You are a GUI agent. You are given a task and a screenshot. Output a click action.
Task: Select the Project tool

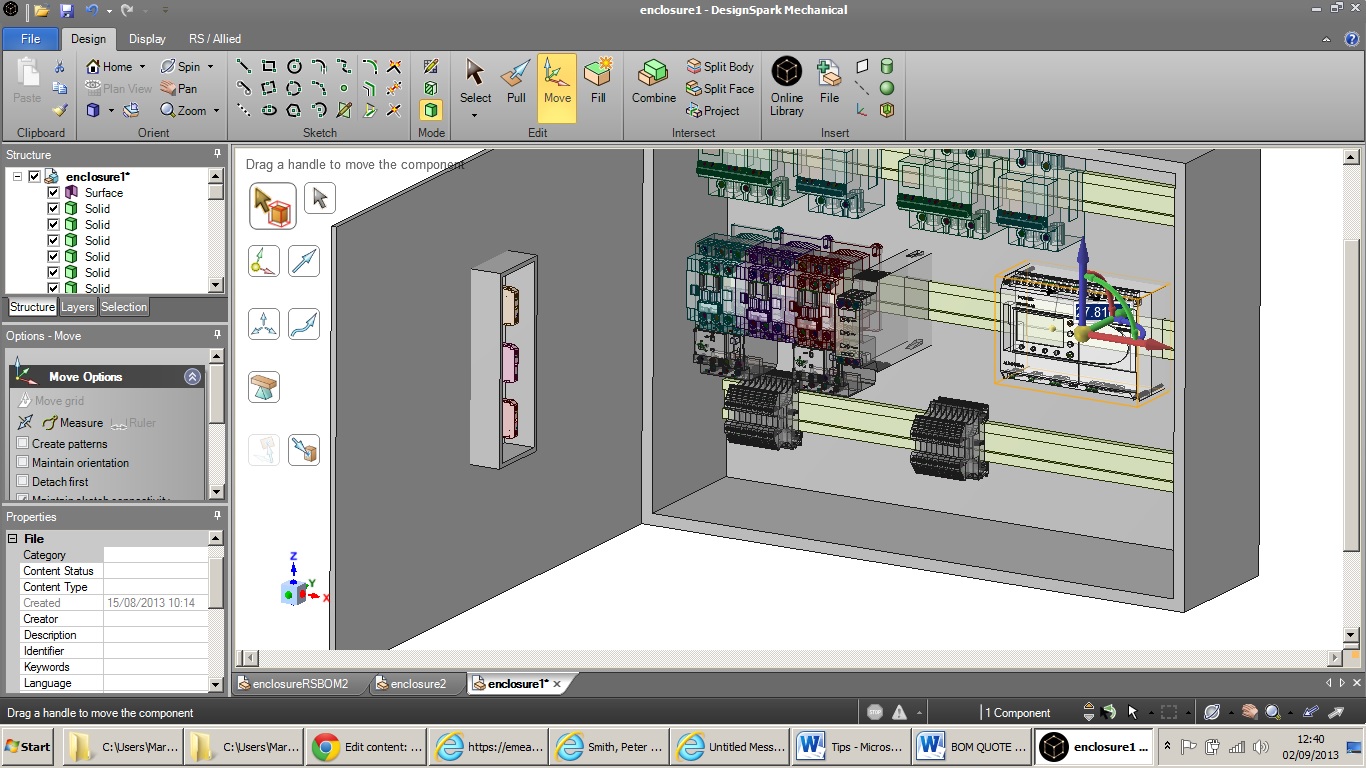[713, 111]
